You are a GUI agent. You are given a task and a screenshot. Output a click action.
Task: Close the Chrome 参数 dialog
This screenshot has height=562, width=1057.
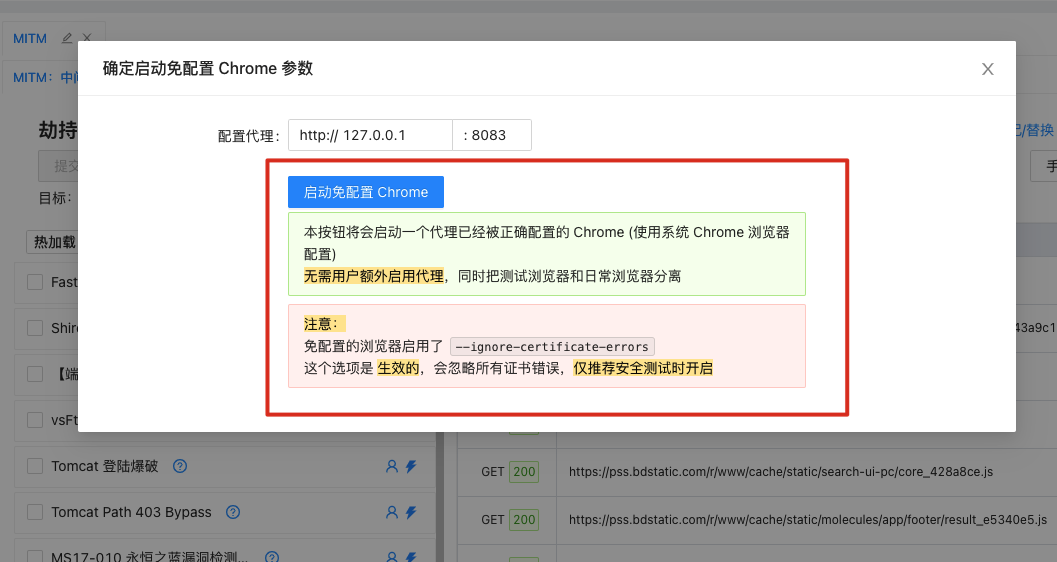(x=988, y=69)
